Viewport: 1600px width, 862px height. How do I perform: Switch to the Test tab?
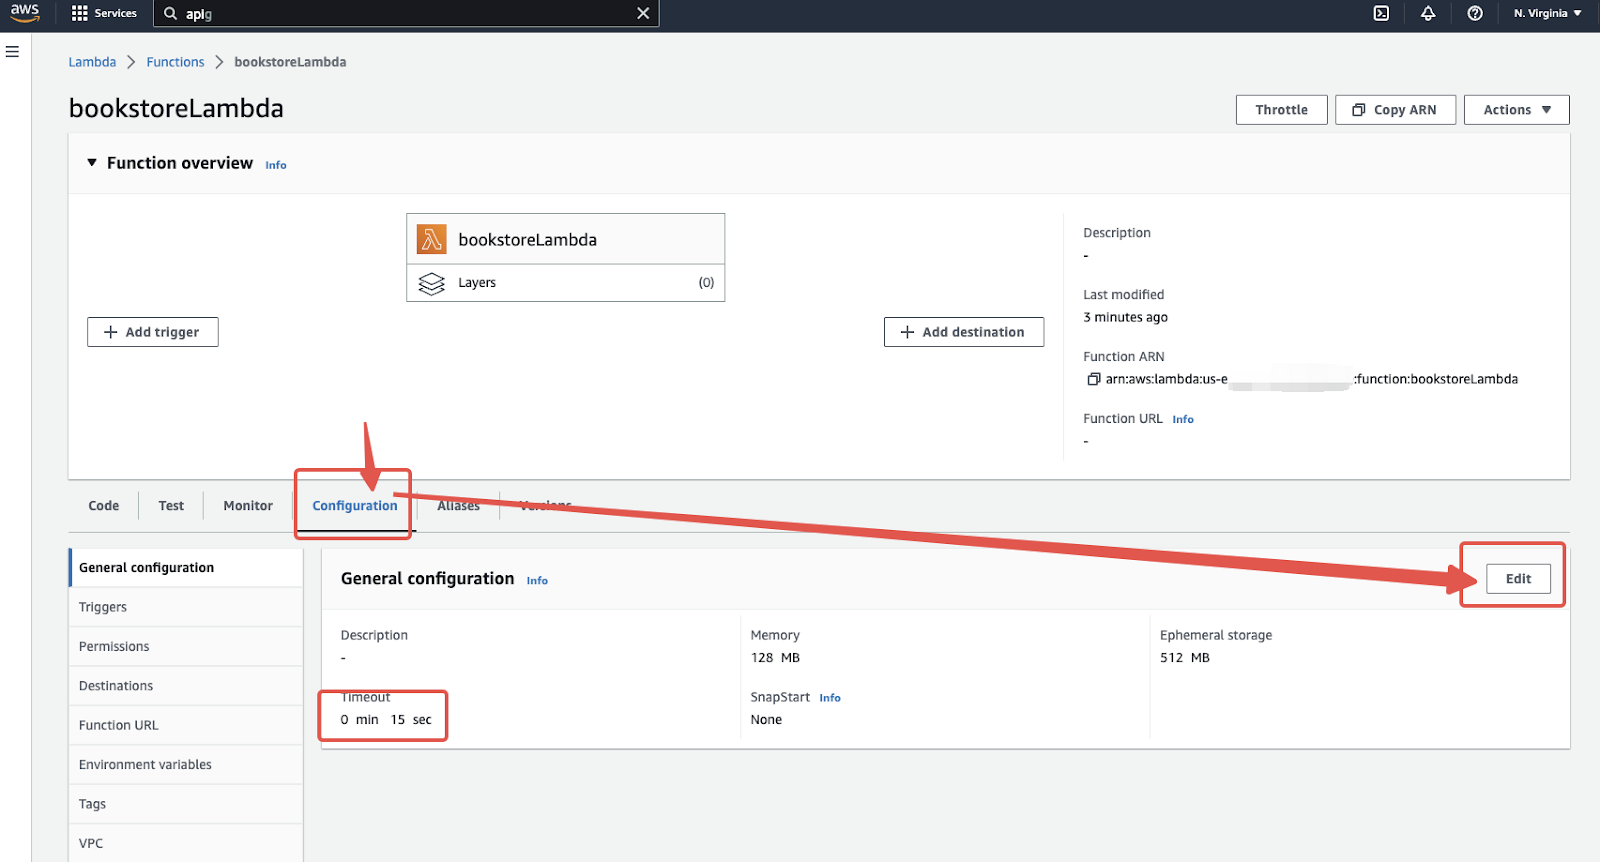(x=171, y=506)
